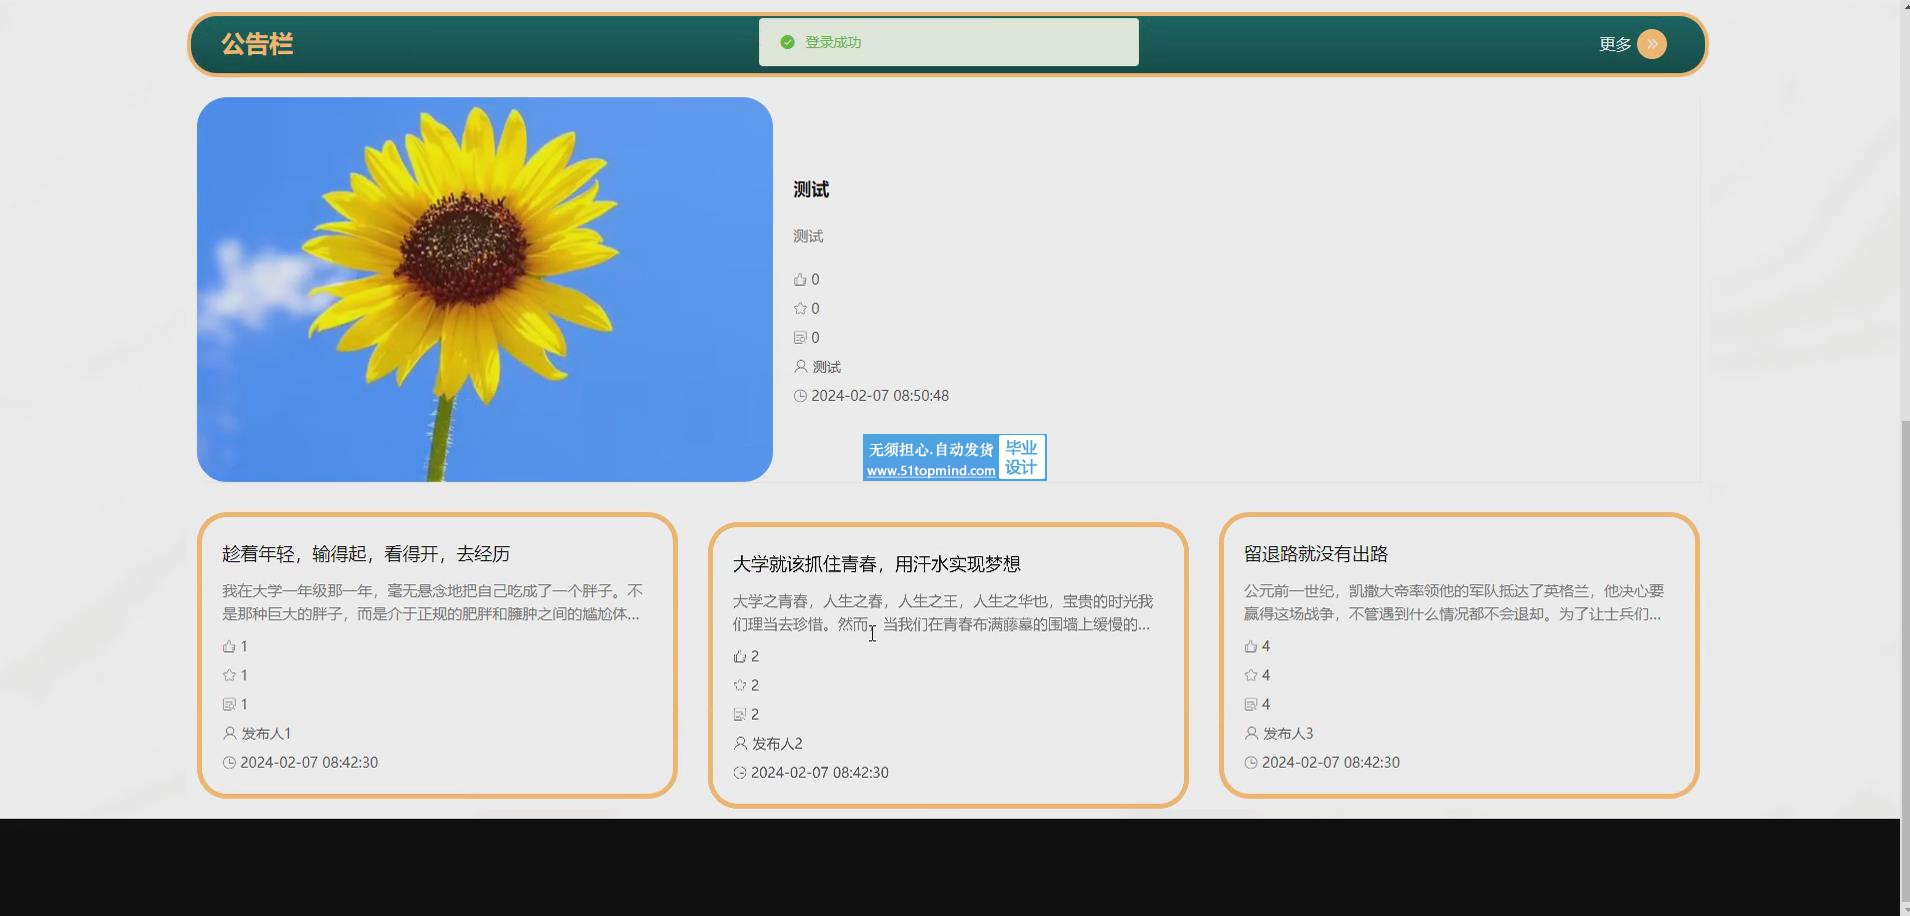This screenshot has height=916, width=1910.
Task: Click the comment icon on 测试 post
Action: click(800, 338)
